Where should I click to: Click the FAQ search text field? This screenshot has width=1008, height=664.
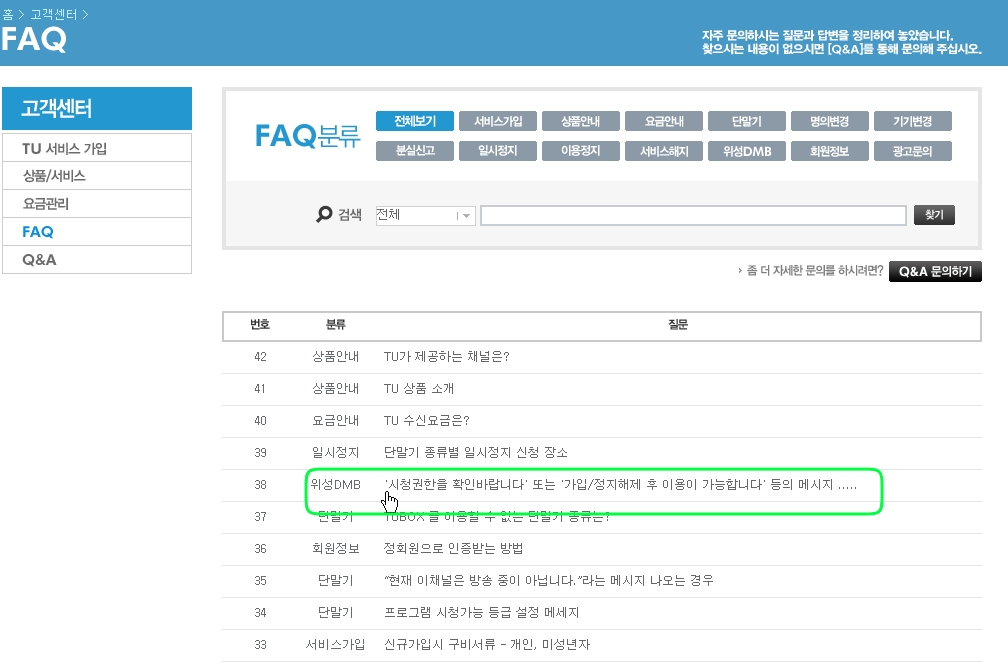coord(693,215)
